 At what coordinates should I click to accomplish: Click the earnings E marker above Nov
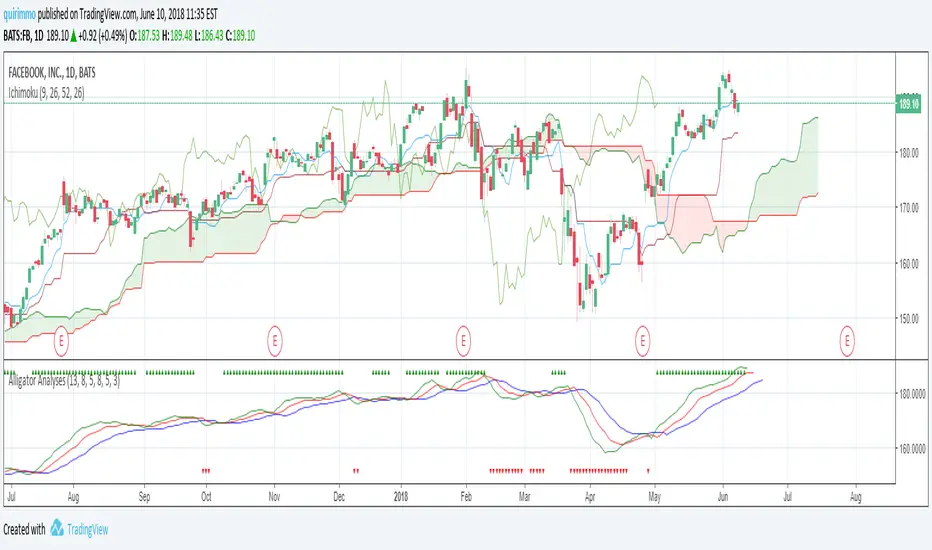tap(274, 341)
